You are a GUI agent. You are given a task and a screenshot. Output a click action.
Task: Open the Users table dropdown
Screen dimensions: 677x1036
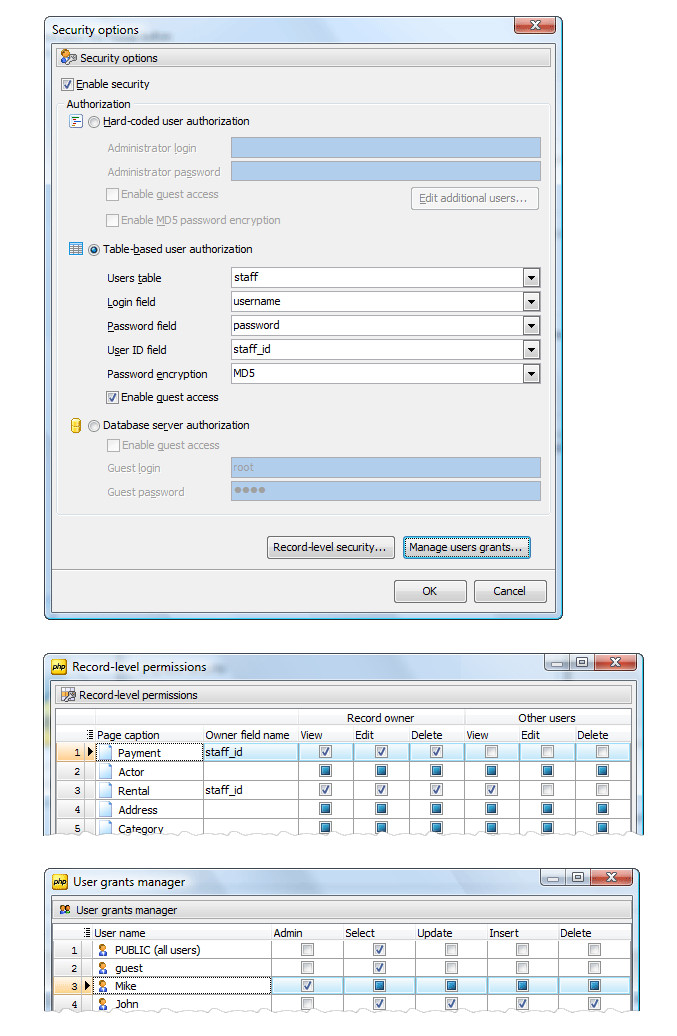(x=532, y=278)
